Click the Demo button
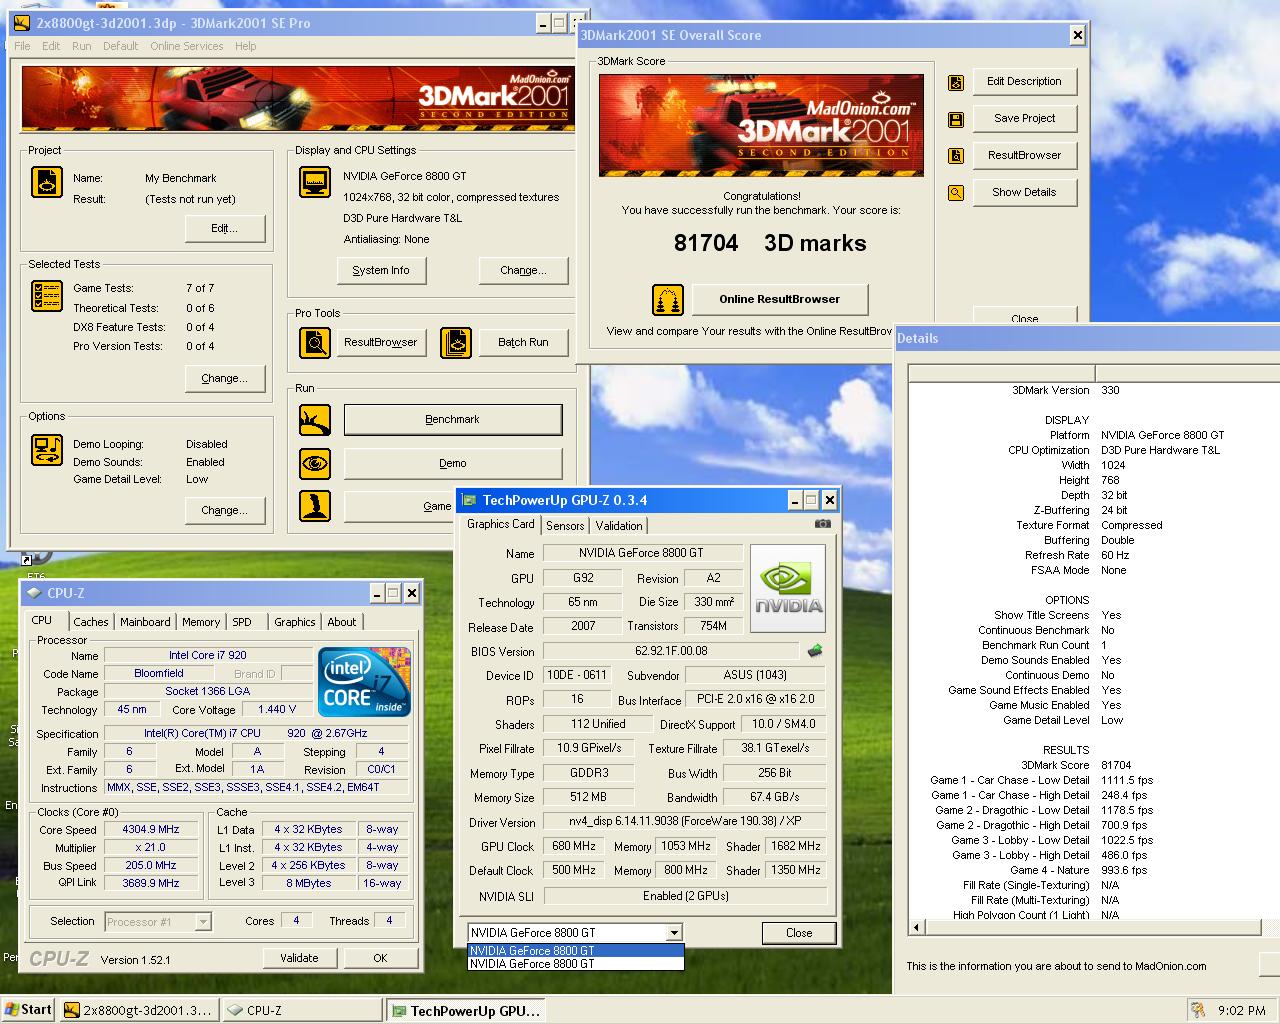The width and height of the screenshot is (1280, 1024). point(453,464)
